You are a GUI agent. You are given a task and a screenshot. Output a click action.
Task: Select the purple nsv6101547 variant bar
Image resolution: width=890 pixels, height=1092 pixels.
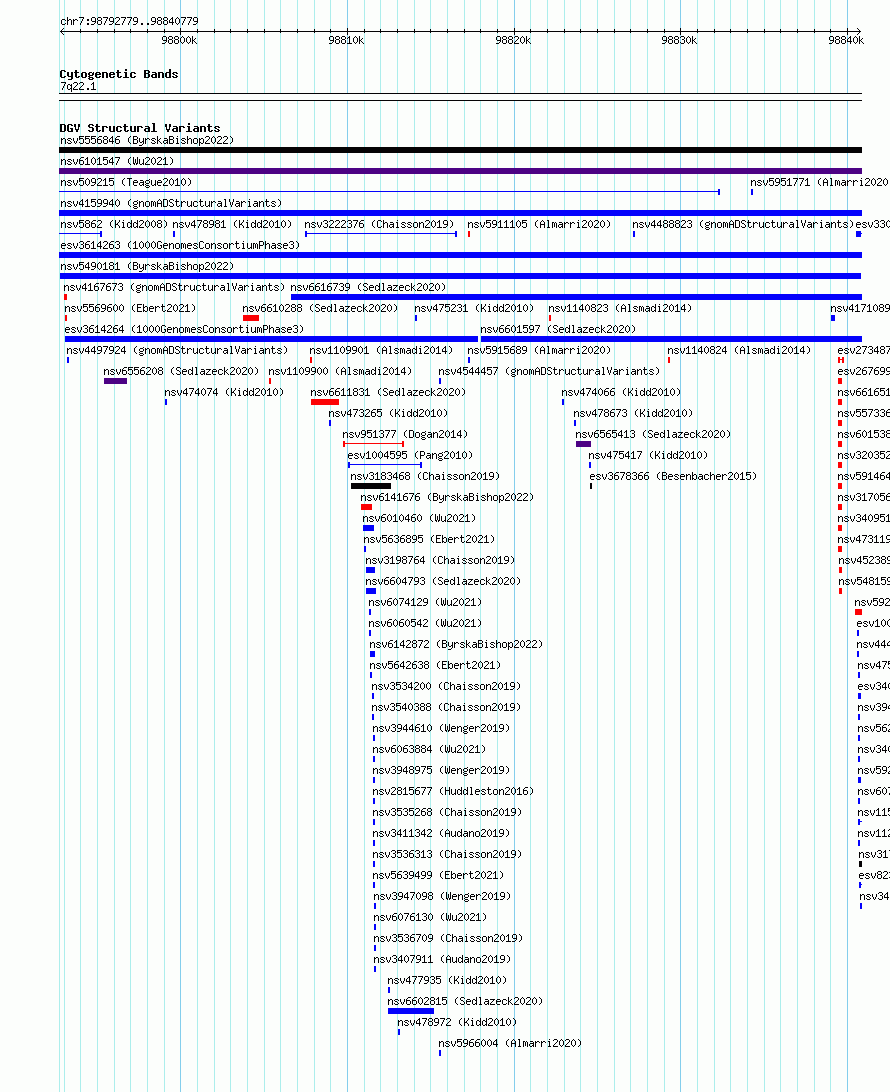[x=460, y=171]
